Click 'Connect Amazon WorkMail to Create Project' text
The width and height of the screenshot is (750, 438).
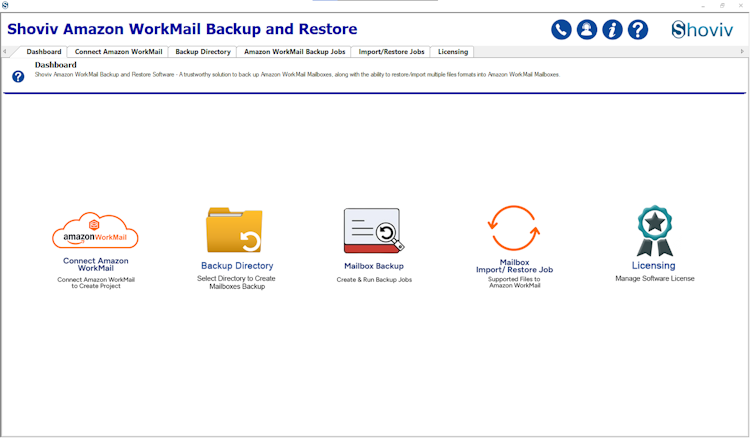96,283
